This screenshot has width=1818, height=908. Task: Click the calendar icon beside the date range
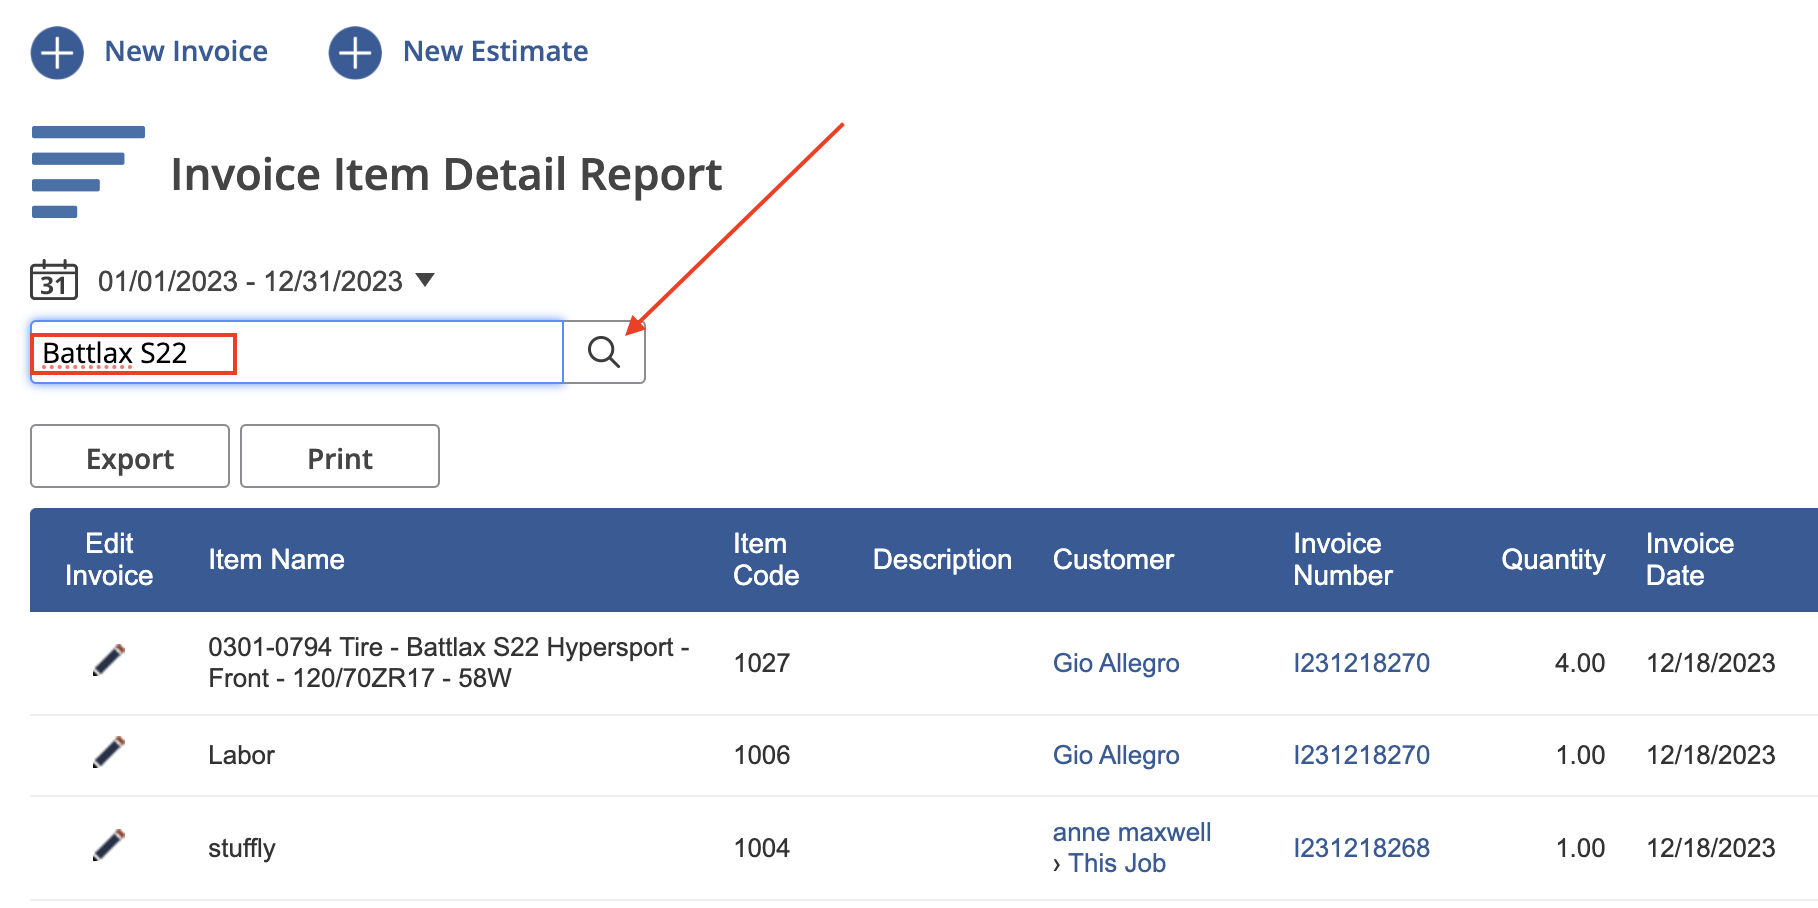(53, 280)
